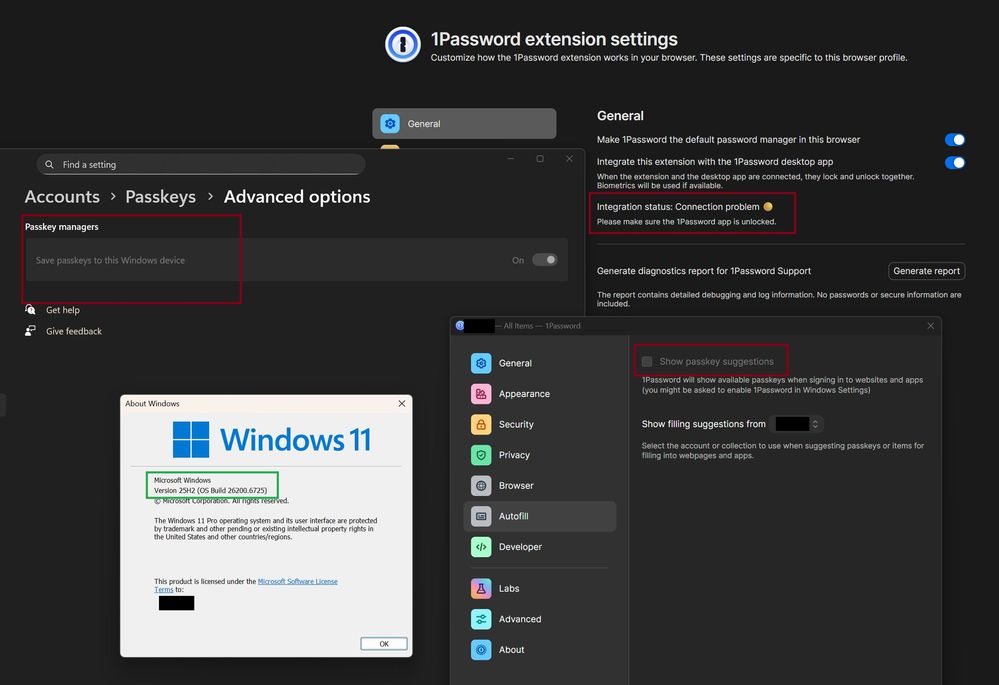
Task: Open Microsoft Software License Terms link
Action: (297, 581)
